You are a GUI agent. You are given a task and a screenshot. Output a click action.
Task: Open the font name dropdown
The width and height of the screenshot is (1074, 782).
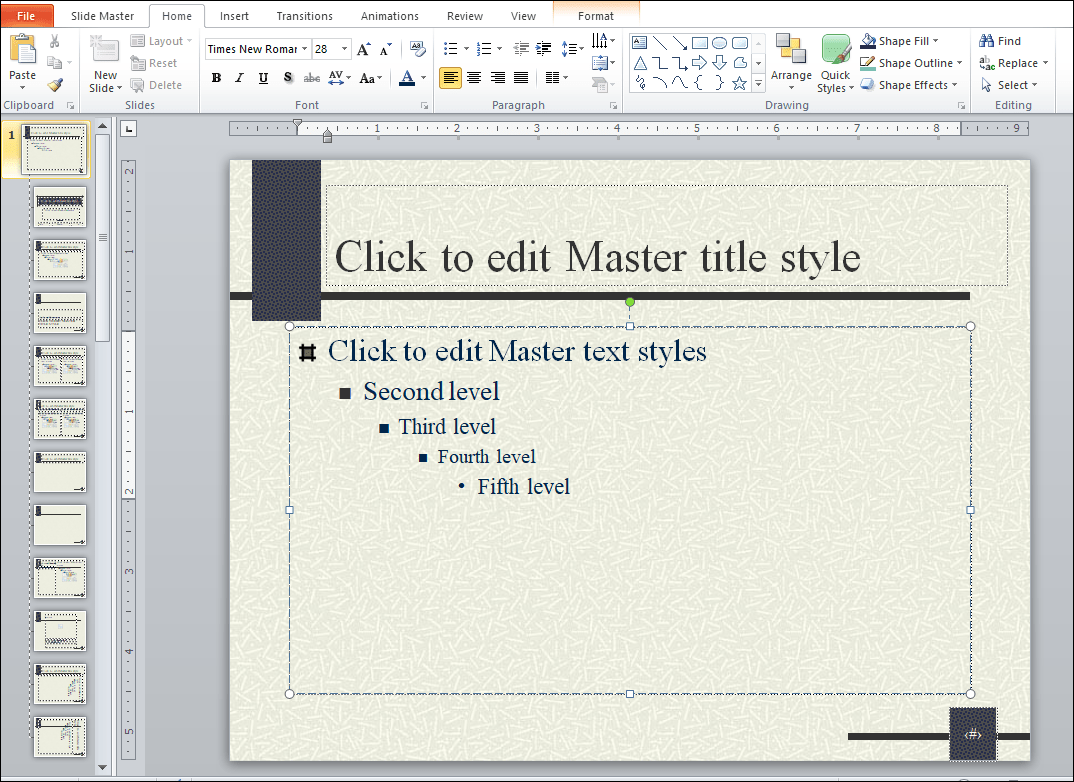tap(304, 49)
